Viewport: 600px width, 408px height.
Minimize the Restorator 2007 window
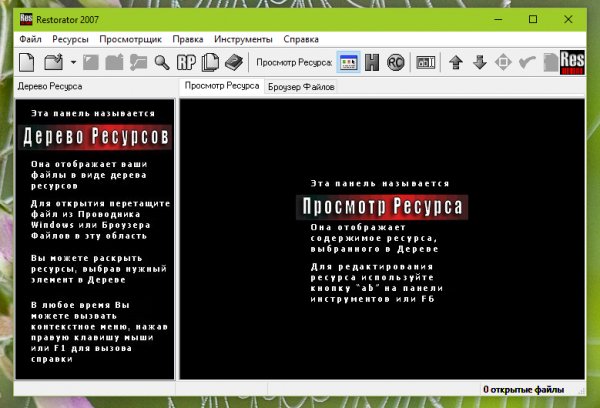point(498,19)
